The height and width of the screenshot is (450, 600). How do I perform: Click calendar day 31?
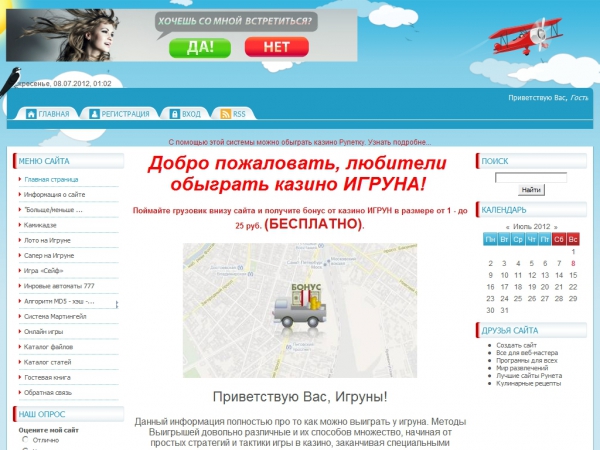pyautogui.click(x=504, y=310)
